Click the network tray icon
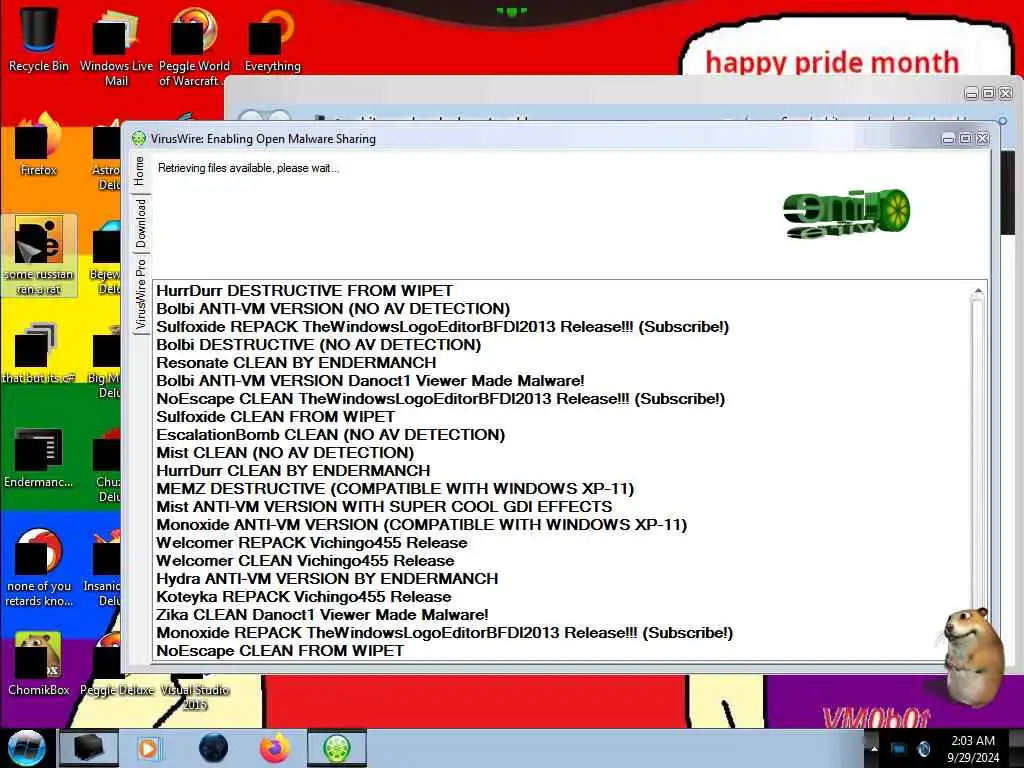 (899, 748)
